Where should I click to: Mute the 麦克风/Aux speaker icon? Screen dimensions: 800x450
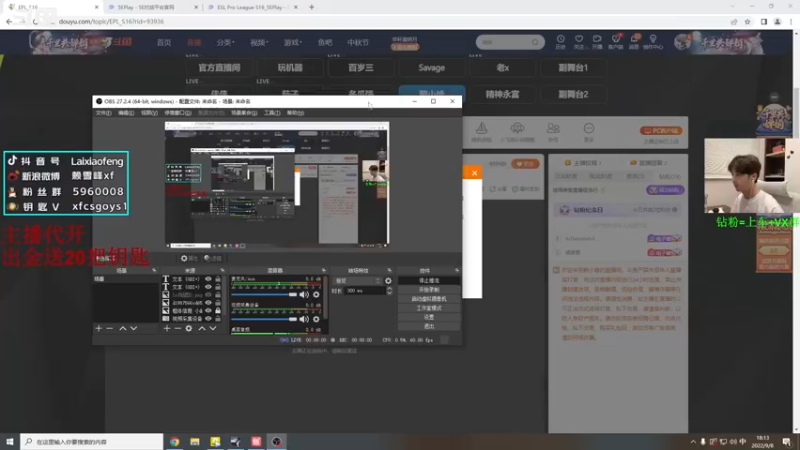point(304,294)
